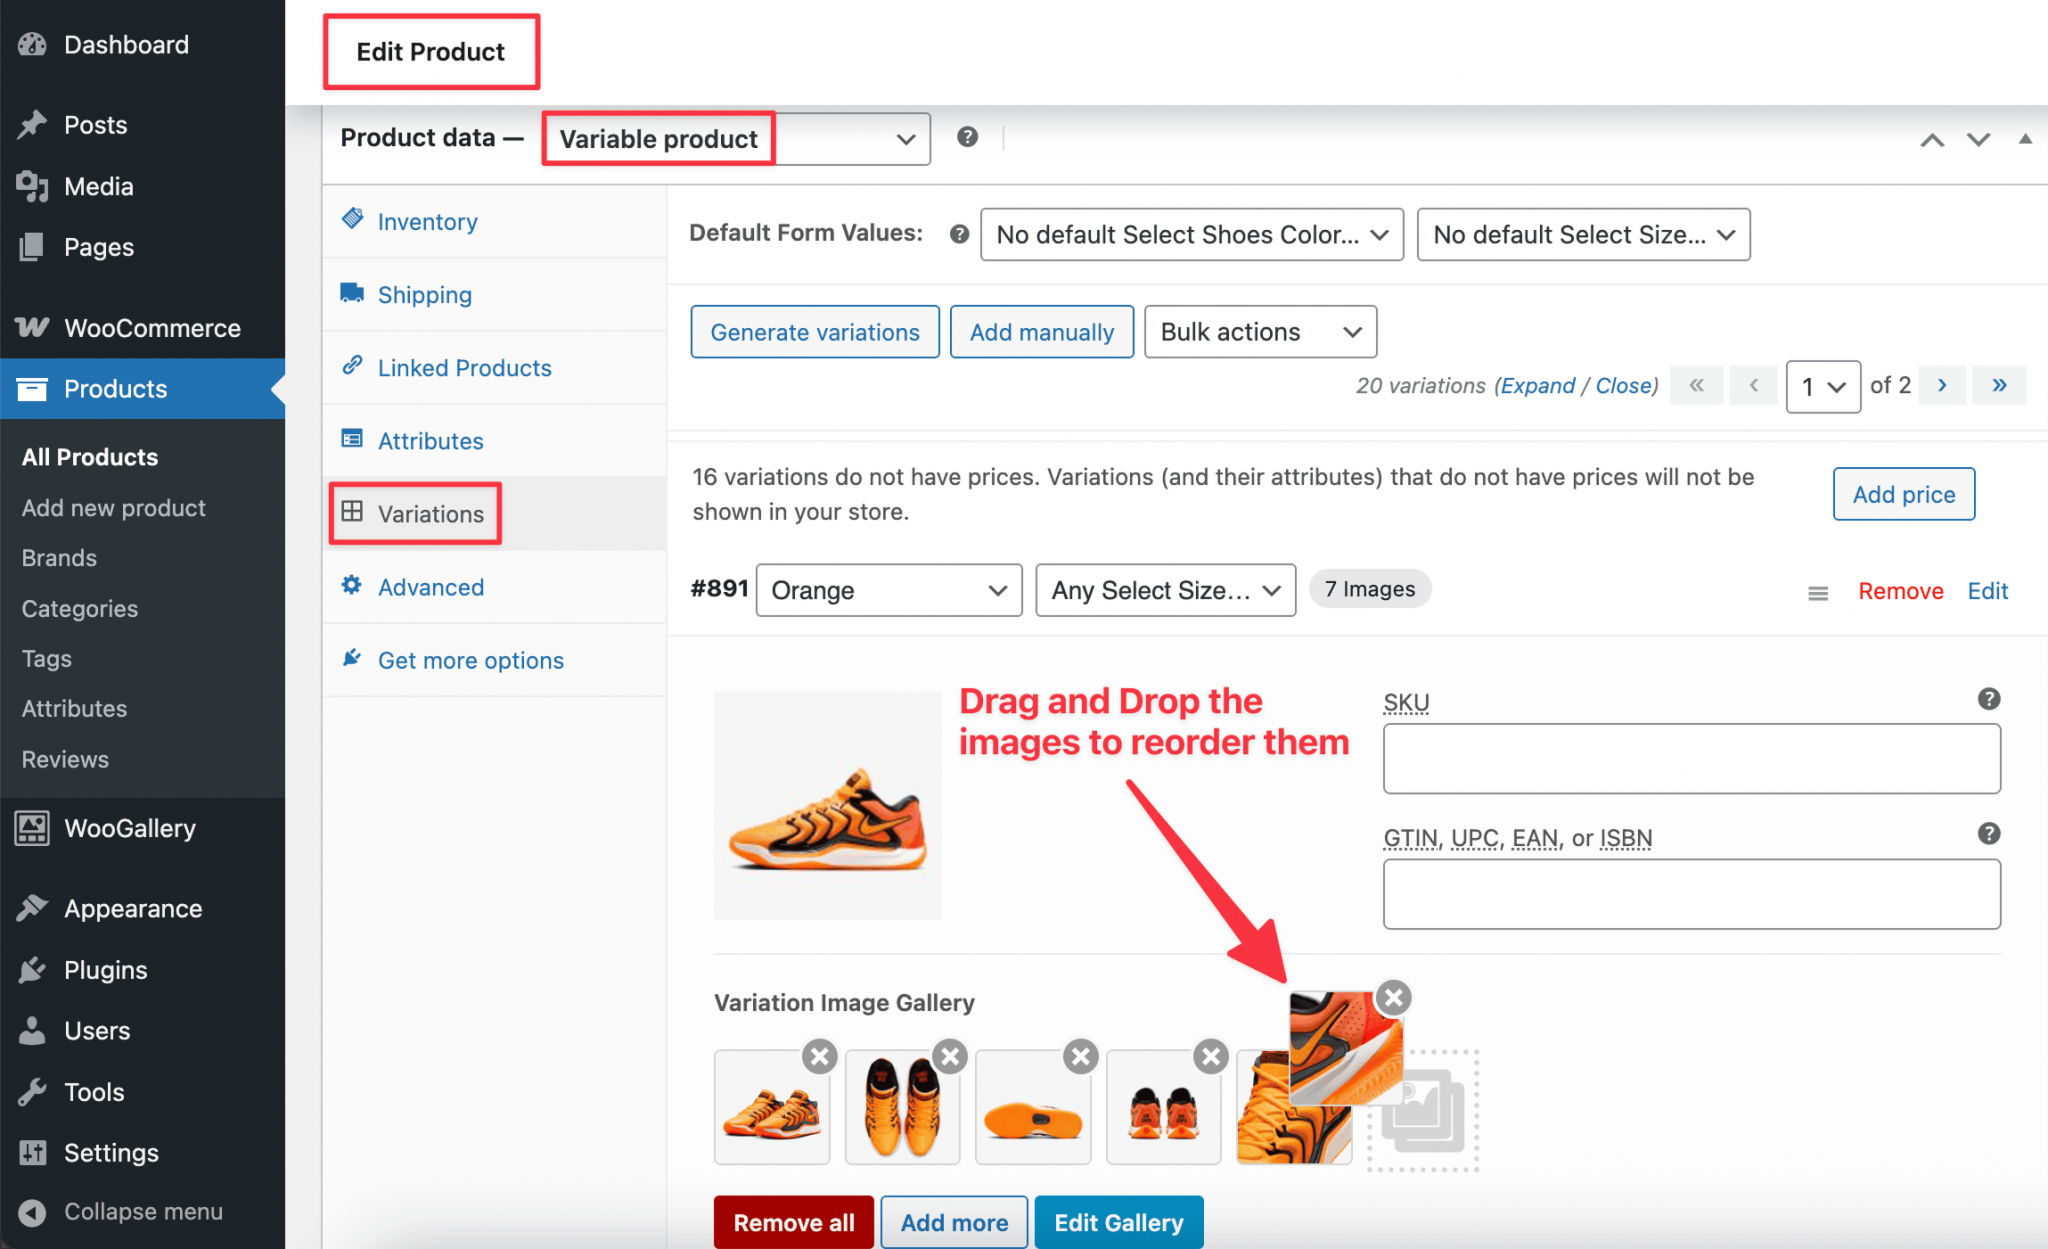The image size is (2048, 1249).
Task: Open the WooCommerce sidebar menu icon
Action: coord(33,327)
